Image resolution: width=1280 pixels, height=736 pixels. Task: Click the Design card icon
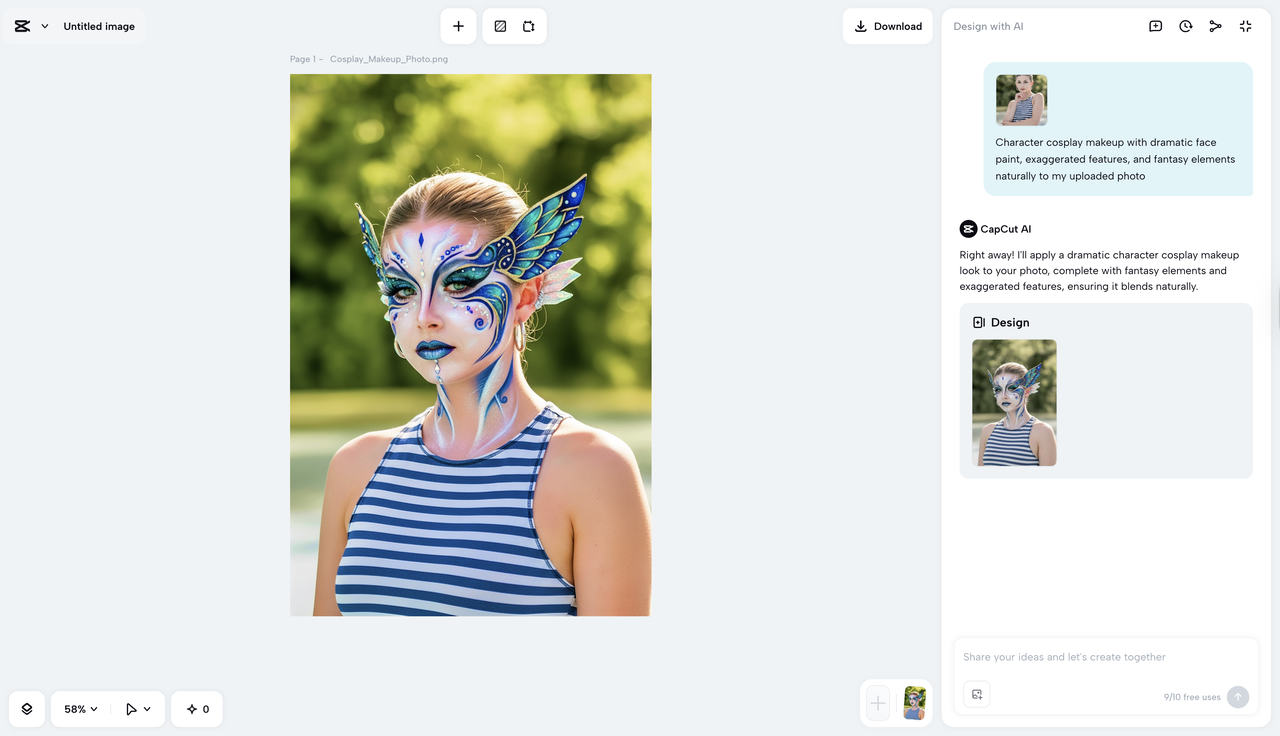coord(979,322)
